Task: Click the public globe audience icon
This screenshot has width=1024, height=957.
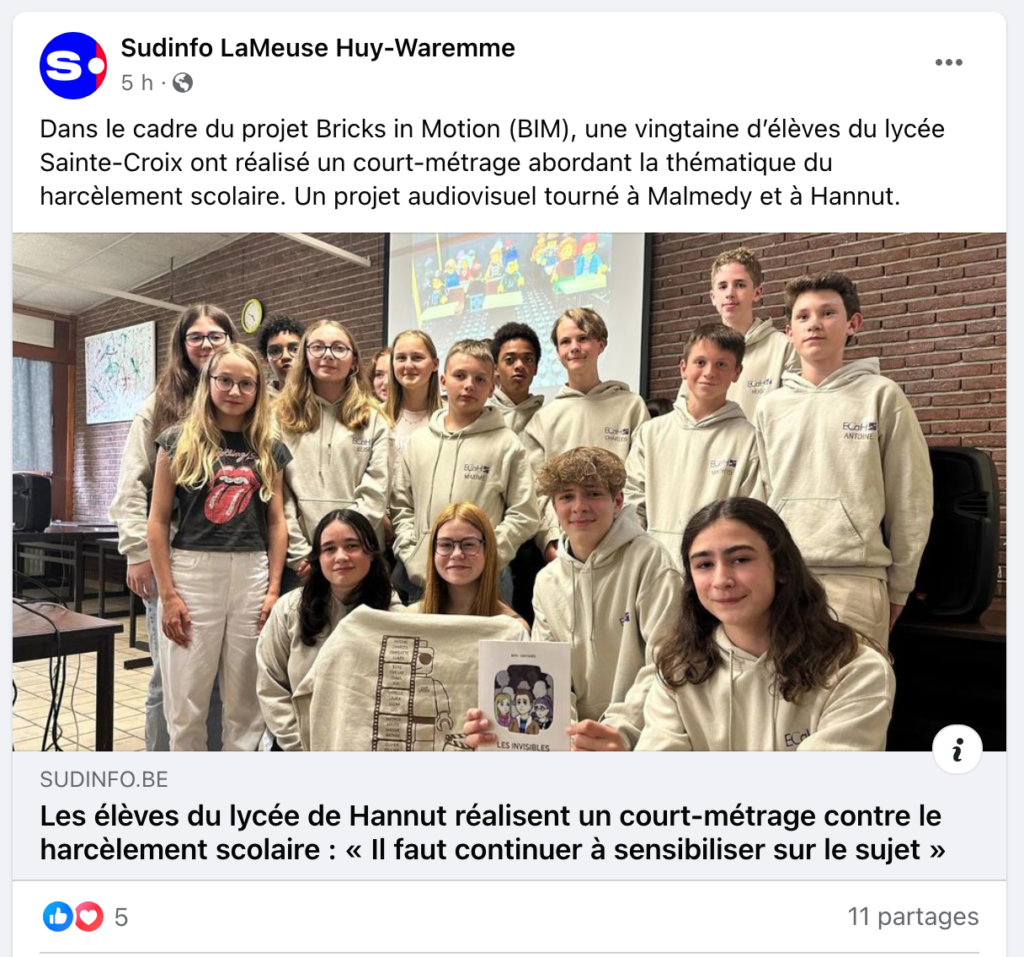Action: pyautogui.click(x=183, y=83)
